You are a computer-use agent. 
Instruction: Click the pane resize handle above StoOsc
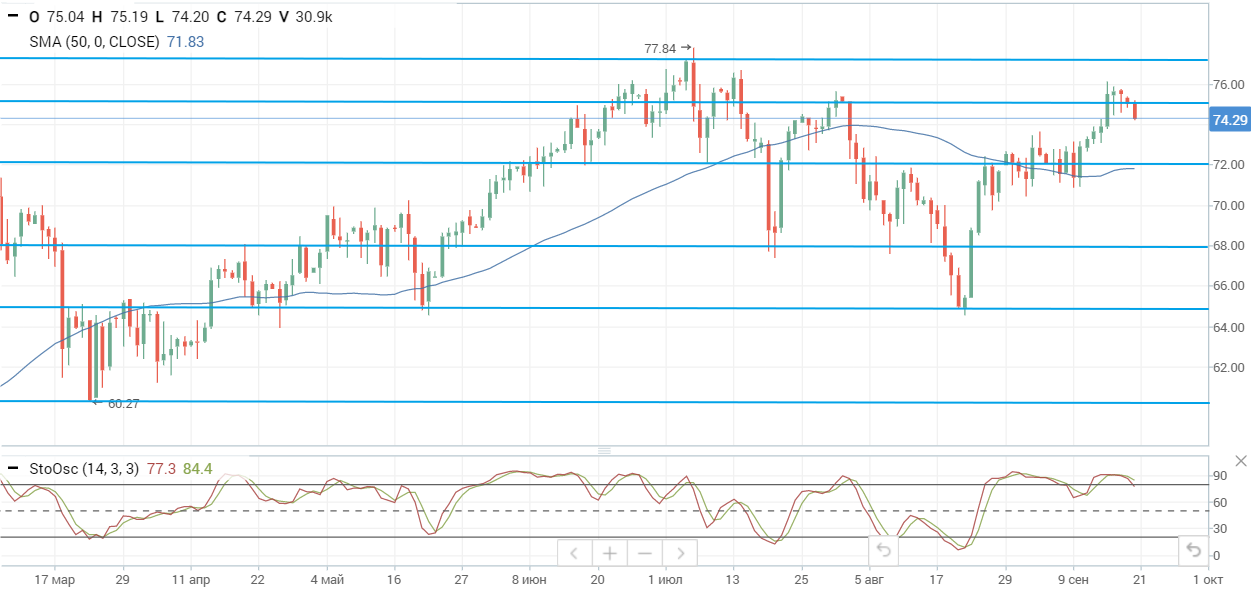[x=604, y=451]
